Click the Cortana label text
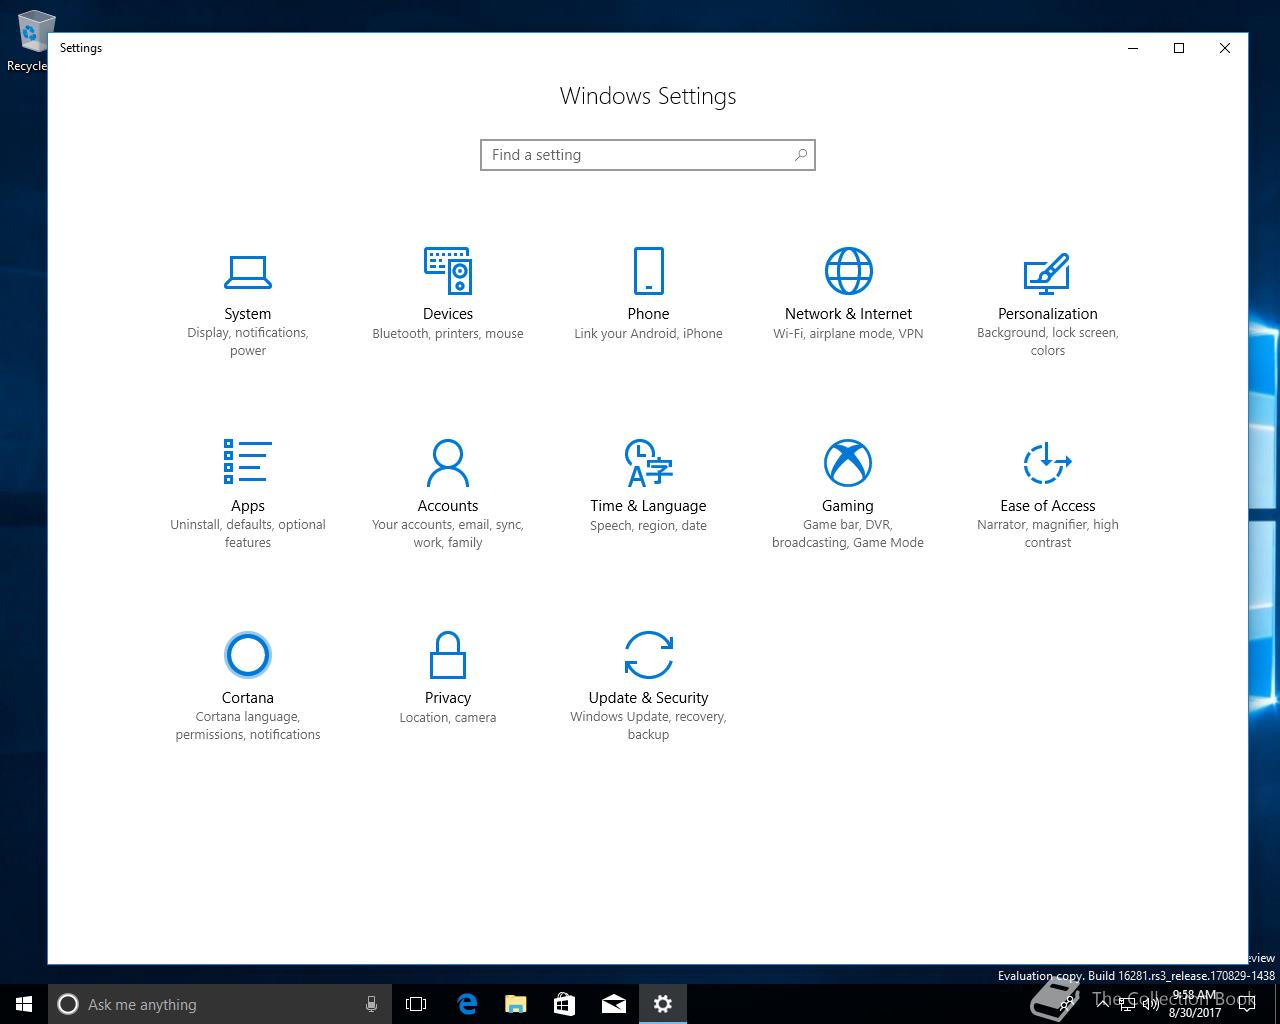Viewport: 1280px width, 1024px height. tap(248, 698)
